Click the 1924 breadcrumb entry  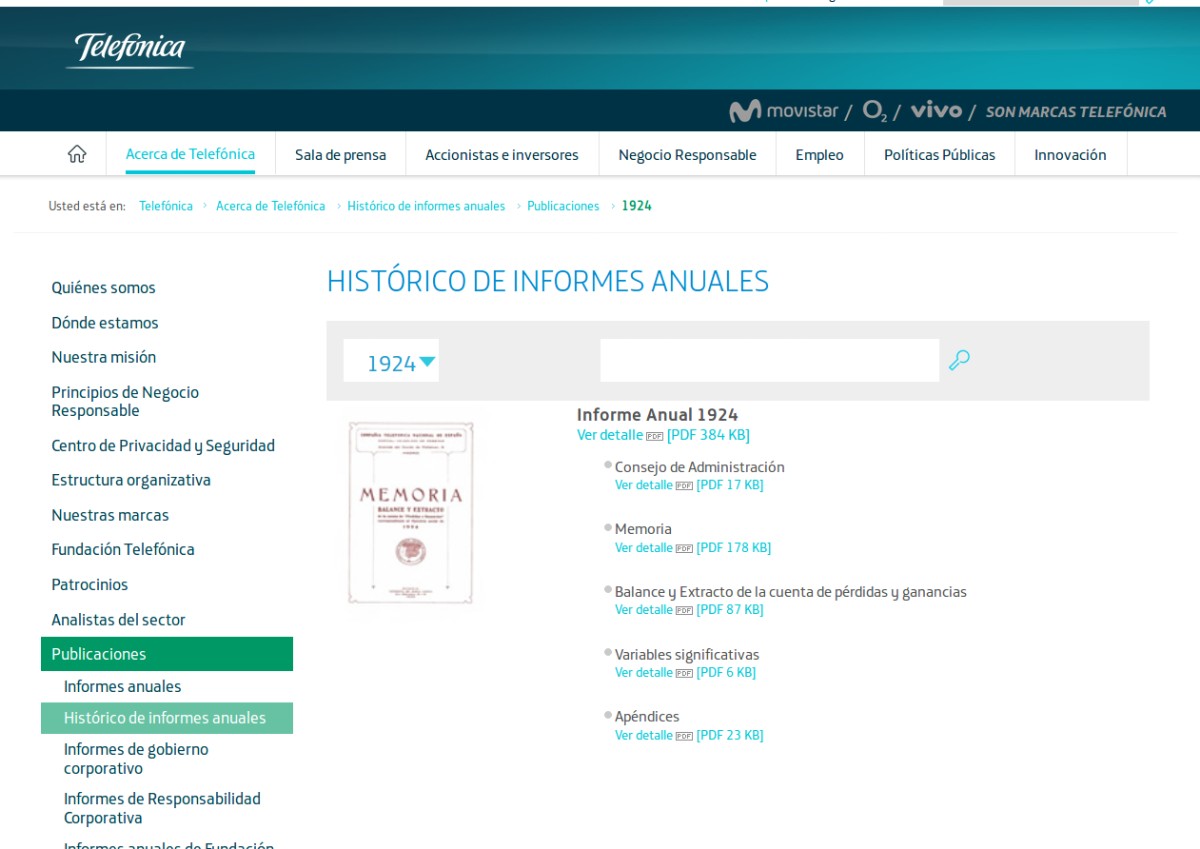click(x=639, y=205)
